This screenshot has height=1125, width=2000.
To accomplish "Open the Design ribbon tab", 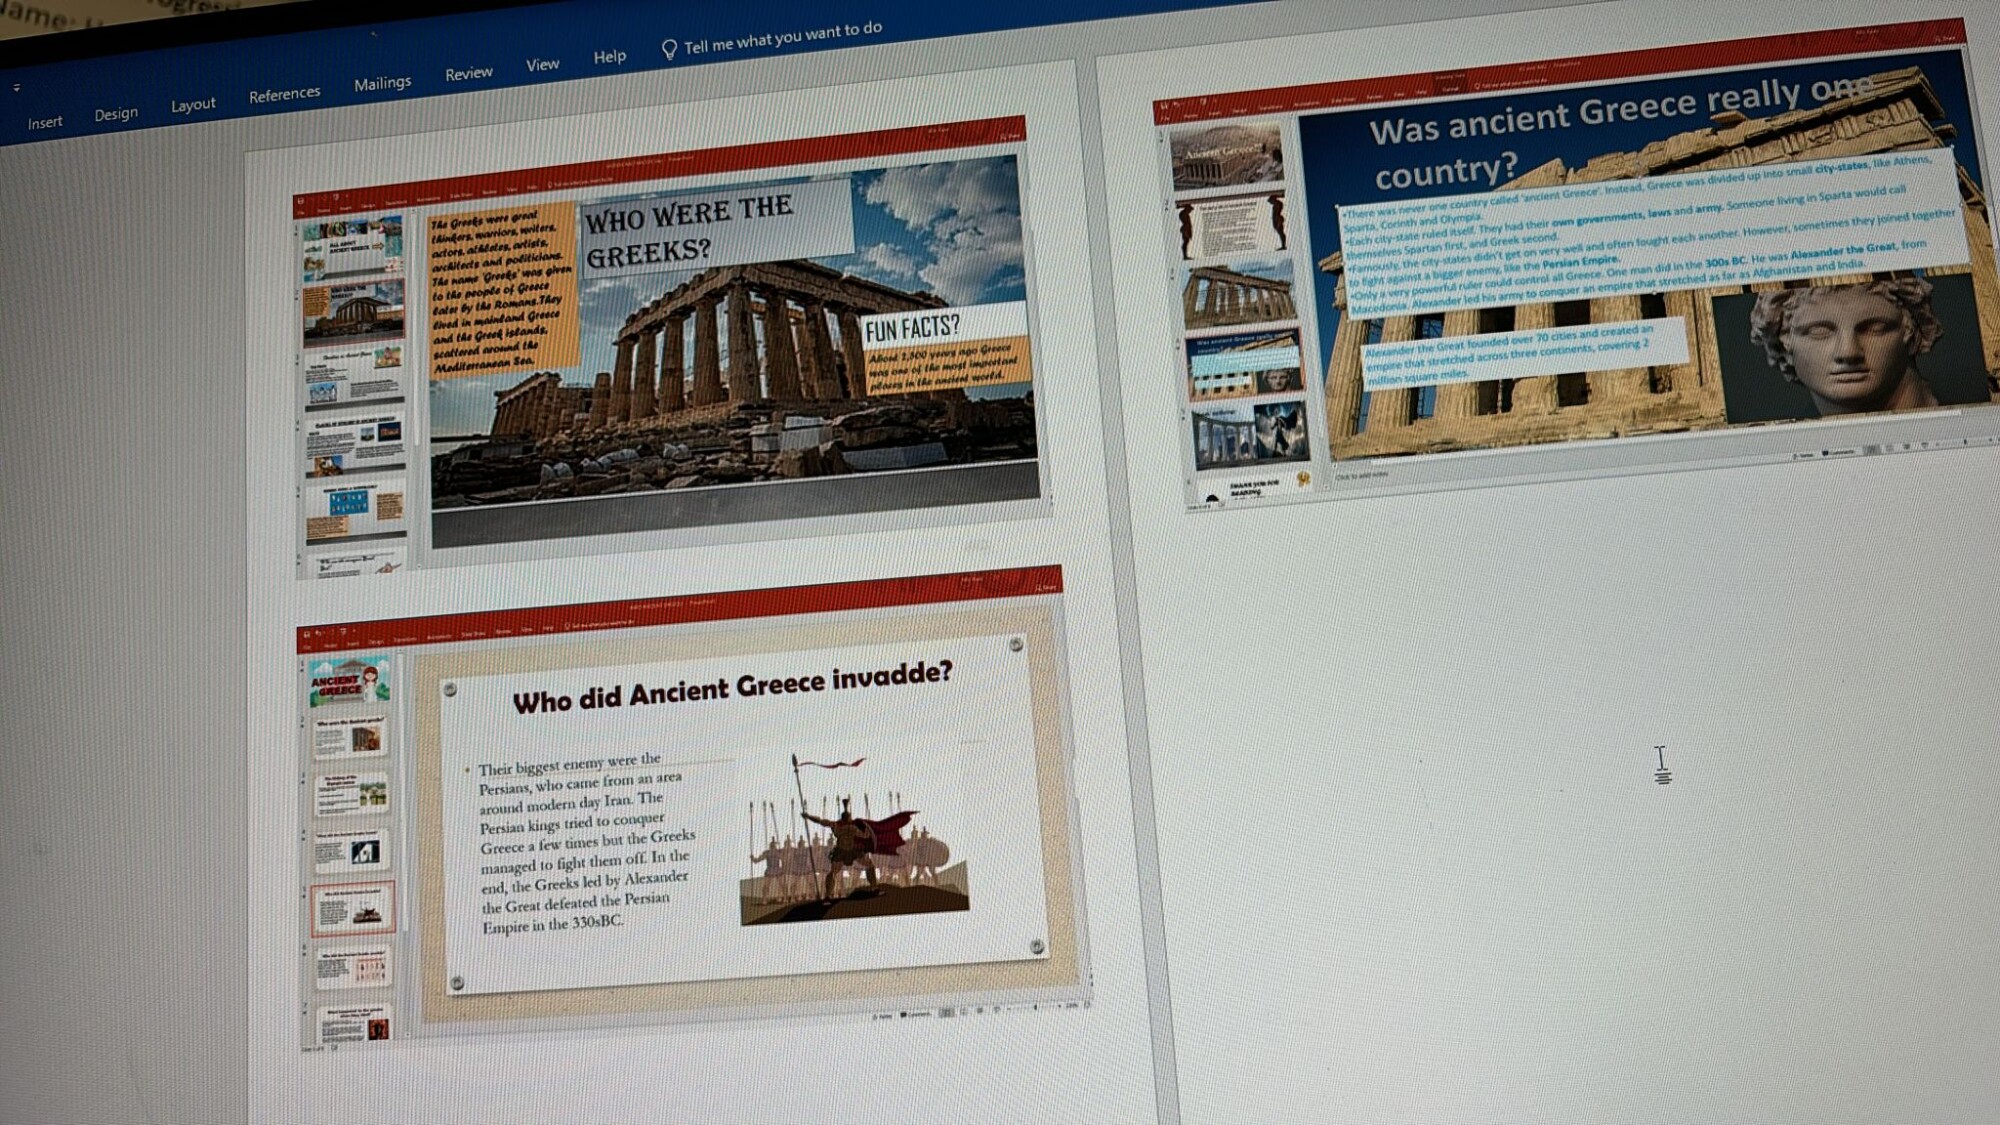I will coord(116,114).
